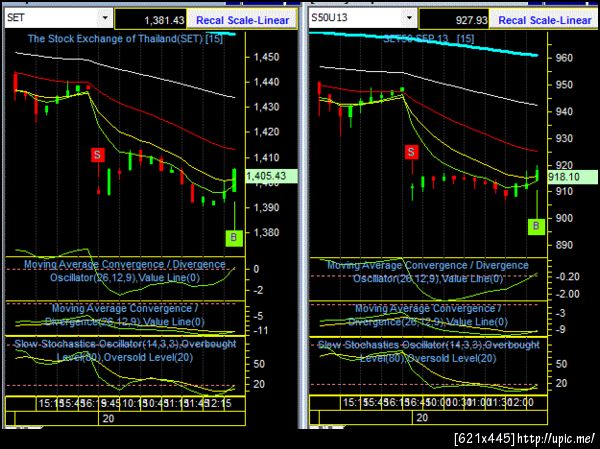Click the -11 MACD scale value
Image resolution: width=600 pixels, height=449 pixels.
[x=261, y=331]
